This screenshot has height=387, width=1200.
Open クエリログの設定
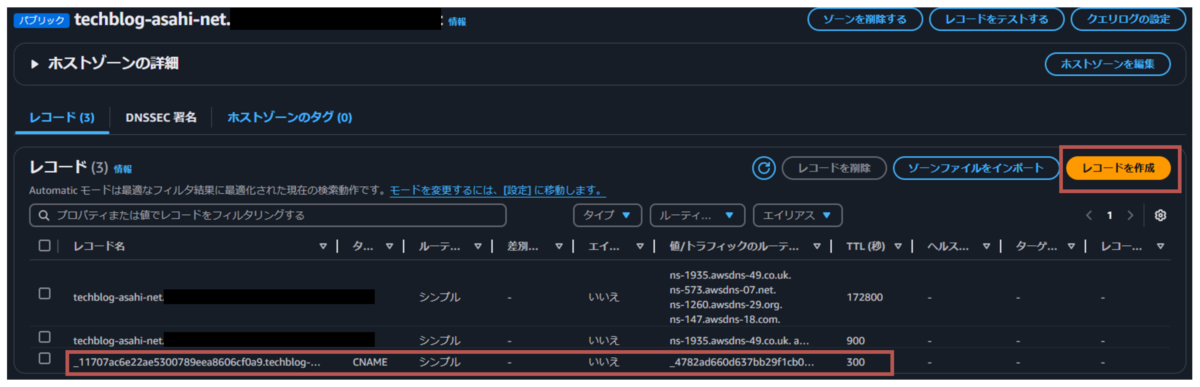click(1128, 19)
